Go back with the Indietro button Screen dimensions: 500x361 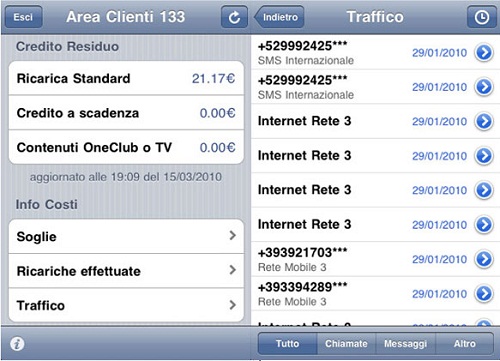pos(279,17)
